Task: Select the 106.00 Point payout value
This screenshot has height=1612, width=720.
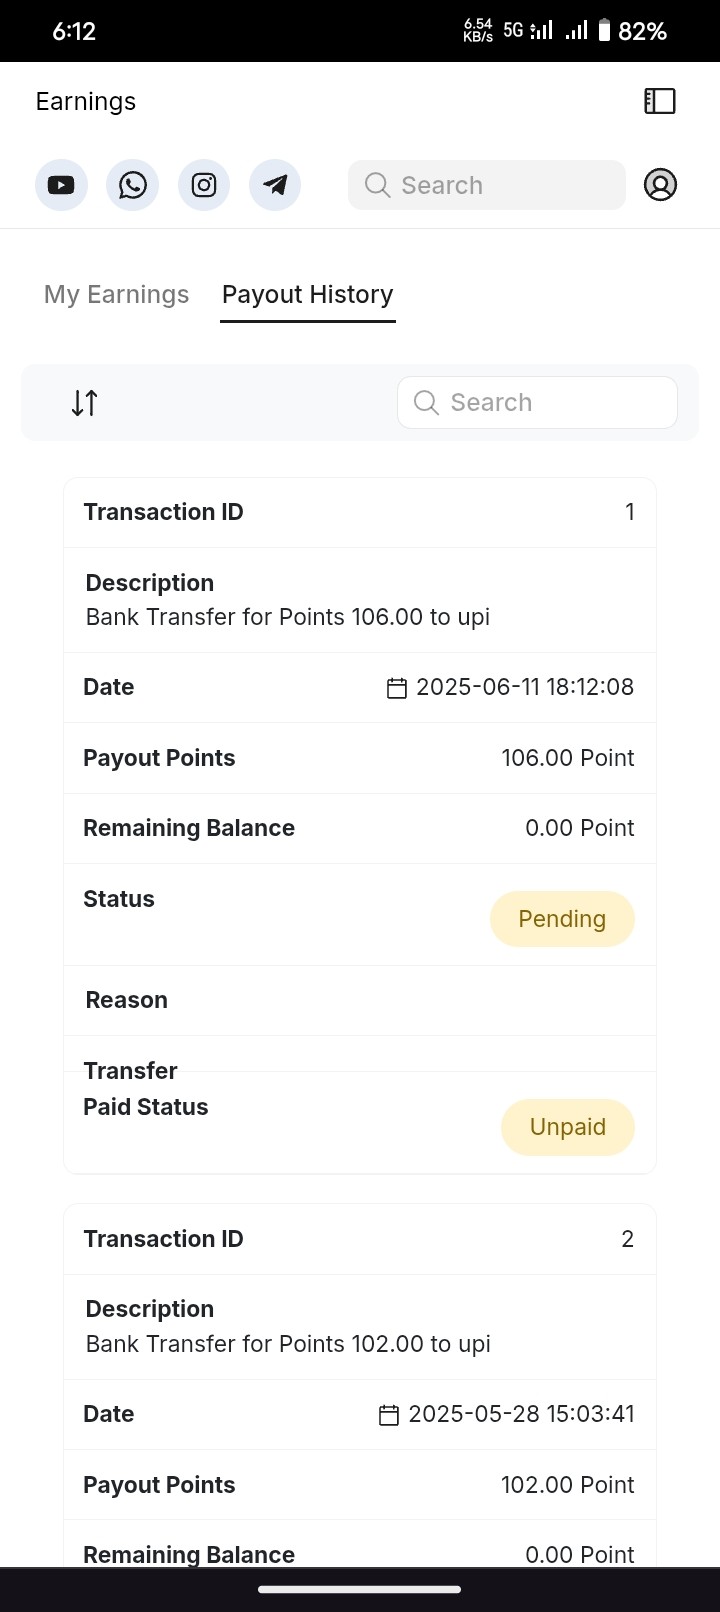Action: 567,758
